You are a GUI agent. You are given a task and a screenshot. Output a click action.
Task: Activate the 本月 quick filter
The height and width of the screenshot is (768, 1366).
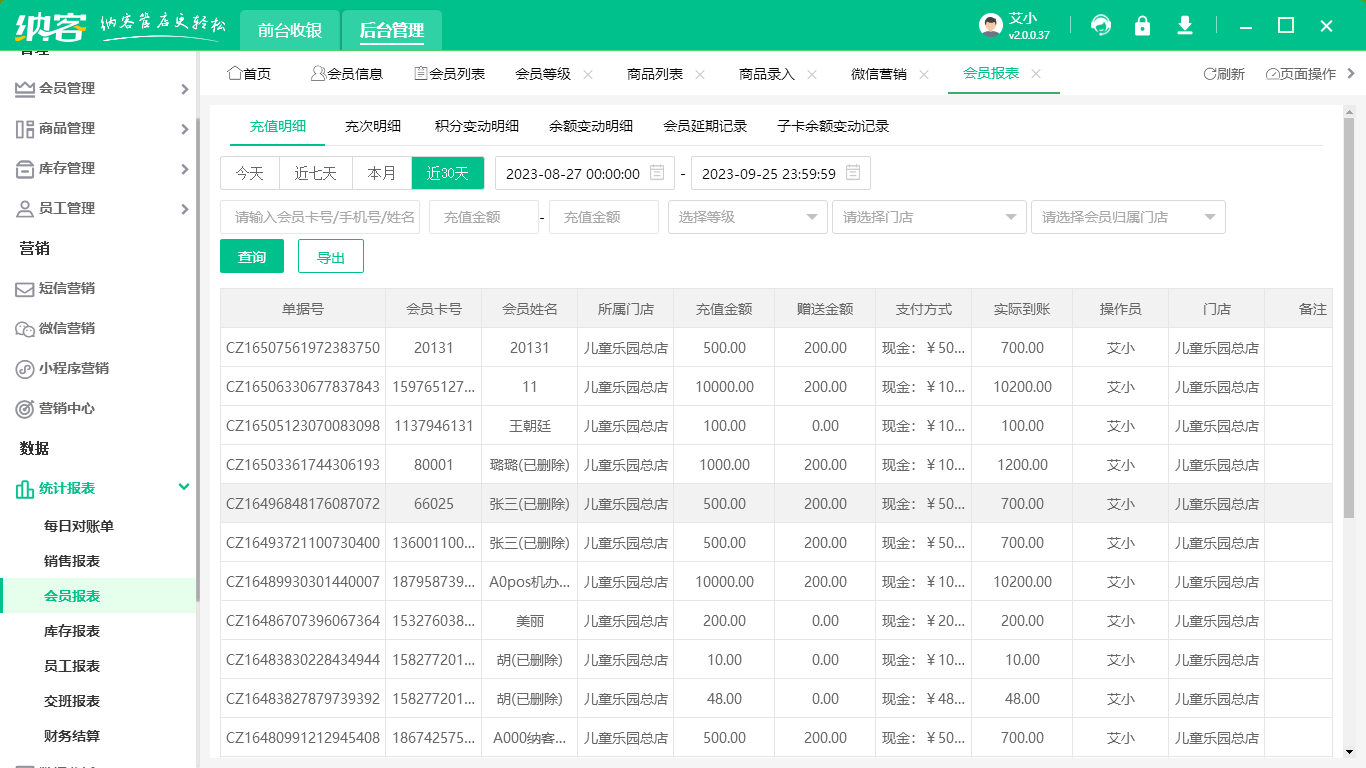point(381,172)
